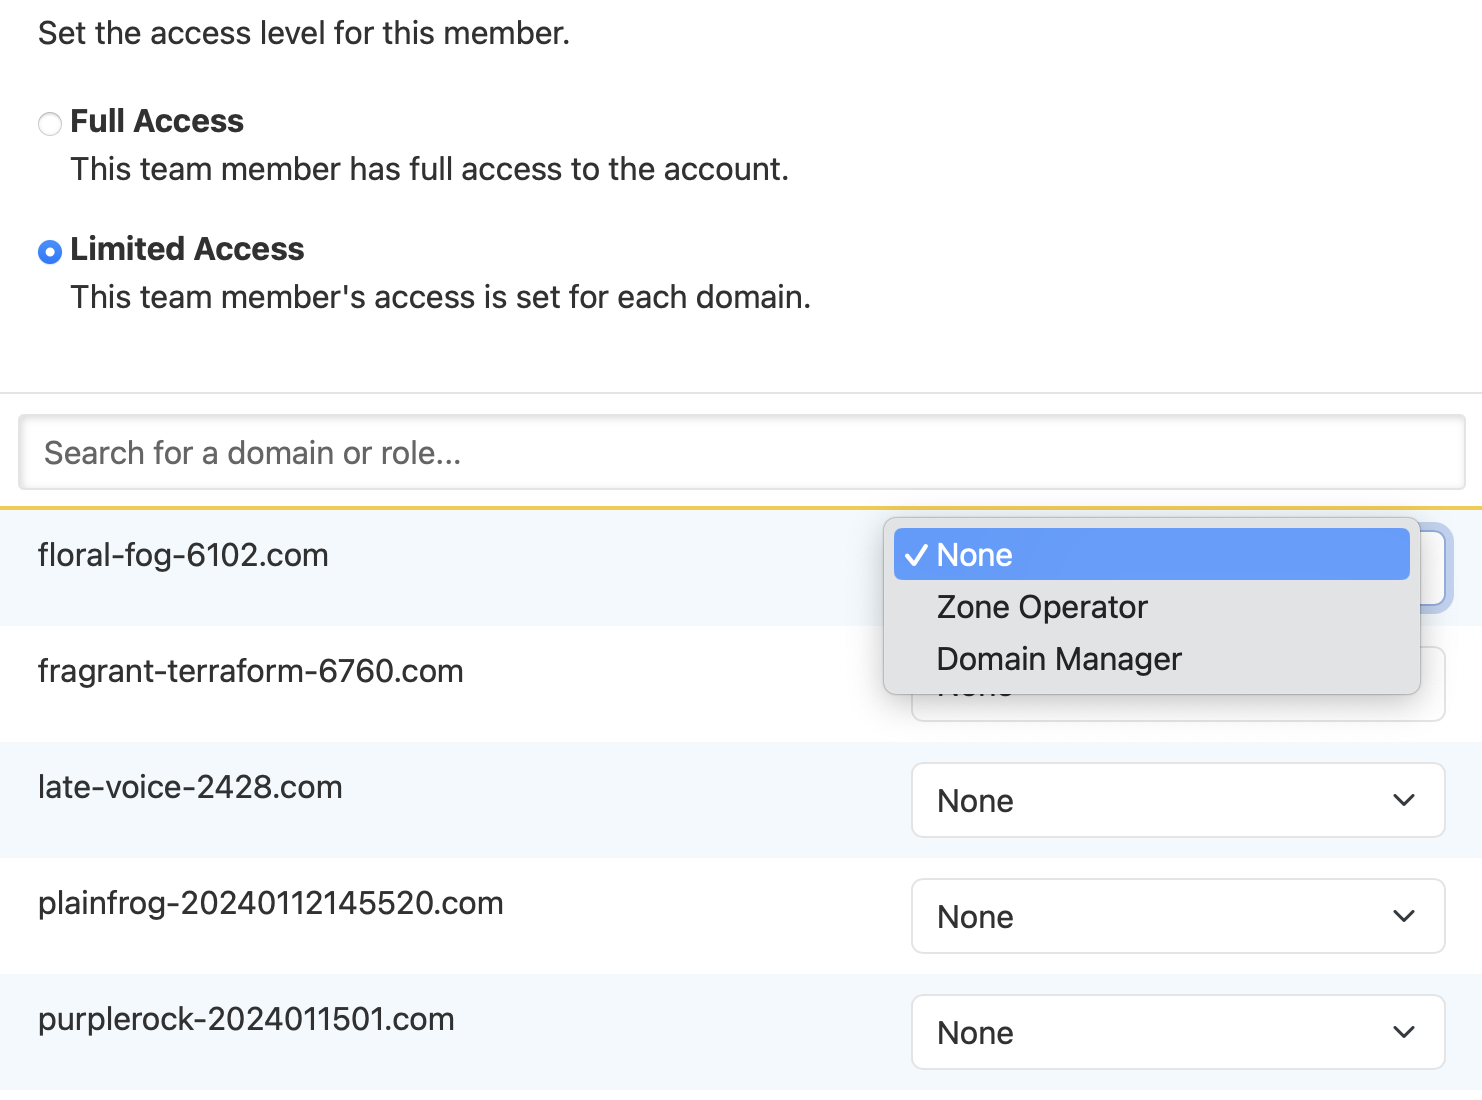Select None in the open role dropdown
The width and height of the screenshot is (1482, 1100).
pos(974,554)
